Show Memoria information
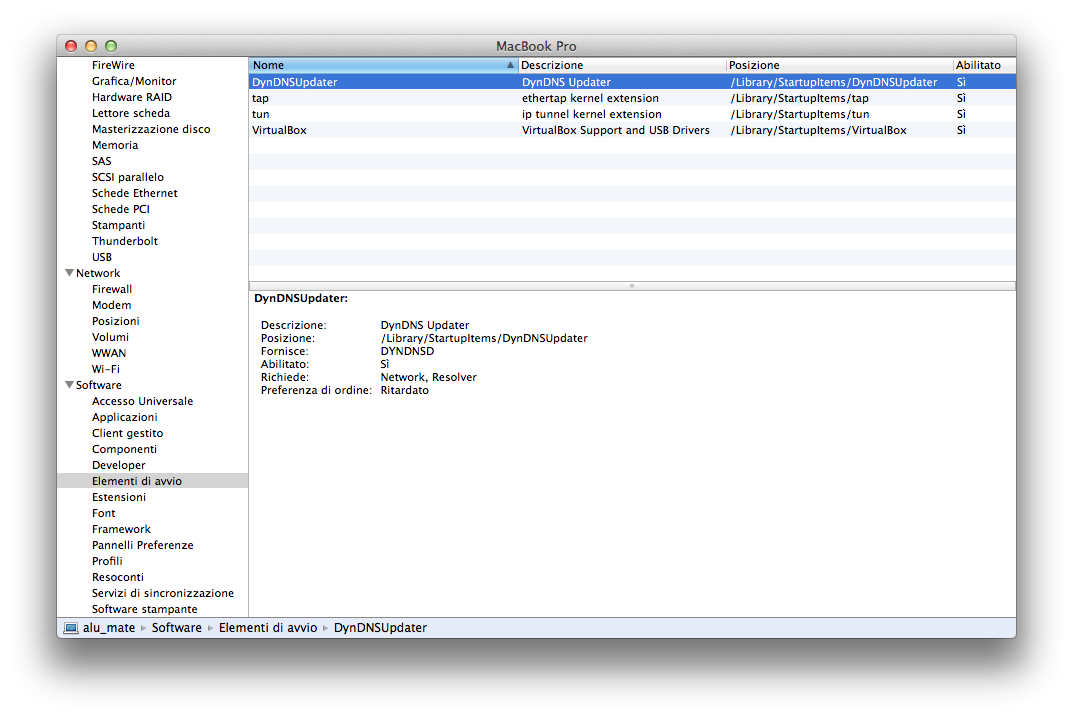Image resolution: width=1073 pixels, height=717 pixels. (x=115, y=145)
